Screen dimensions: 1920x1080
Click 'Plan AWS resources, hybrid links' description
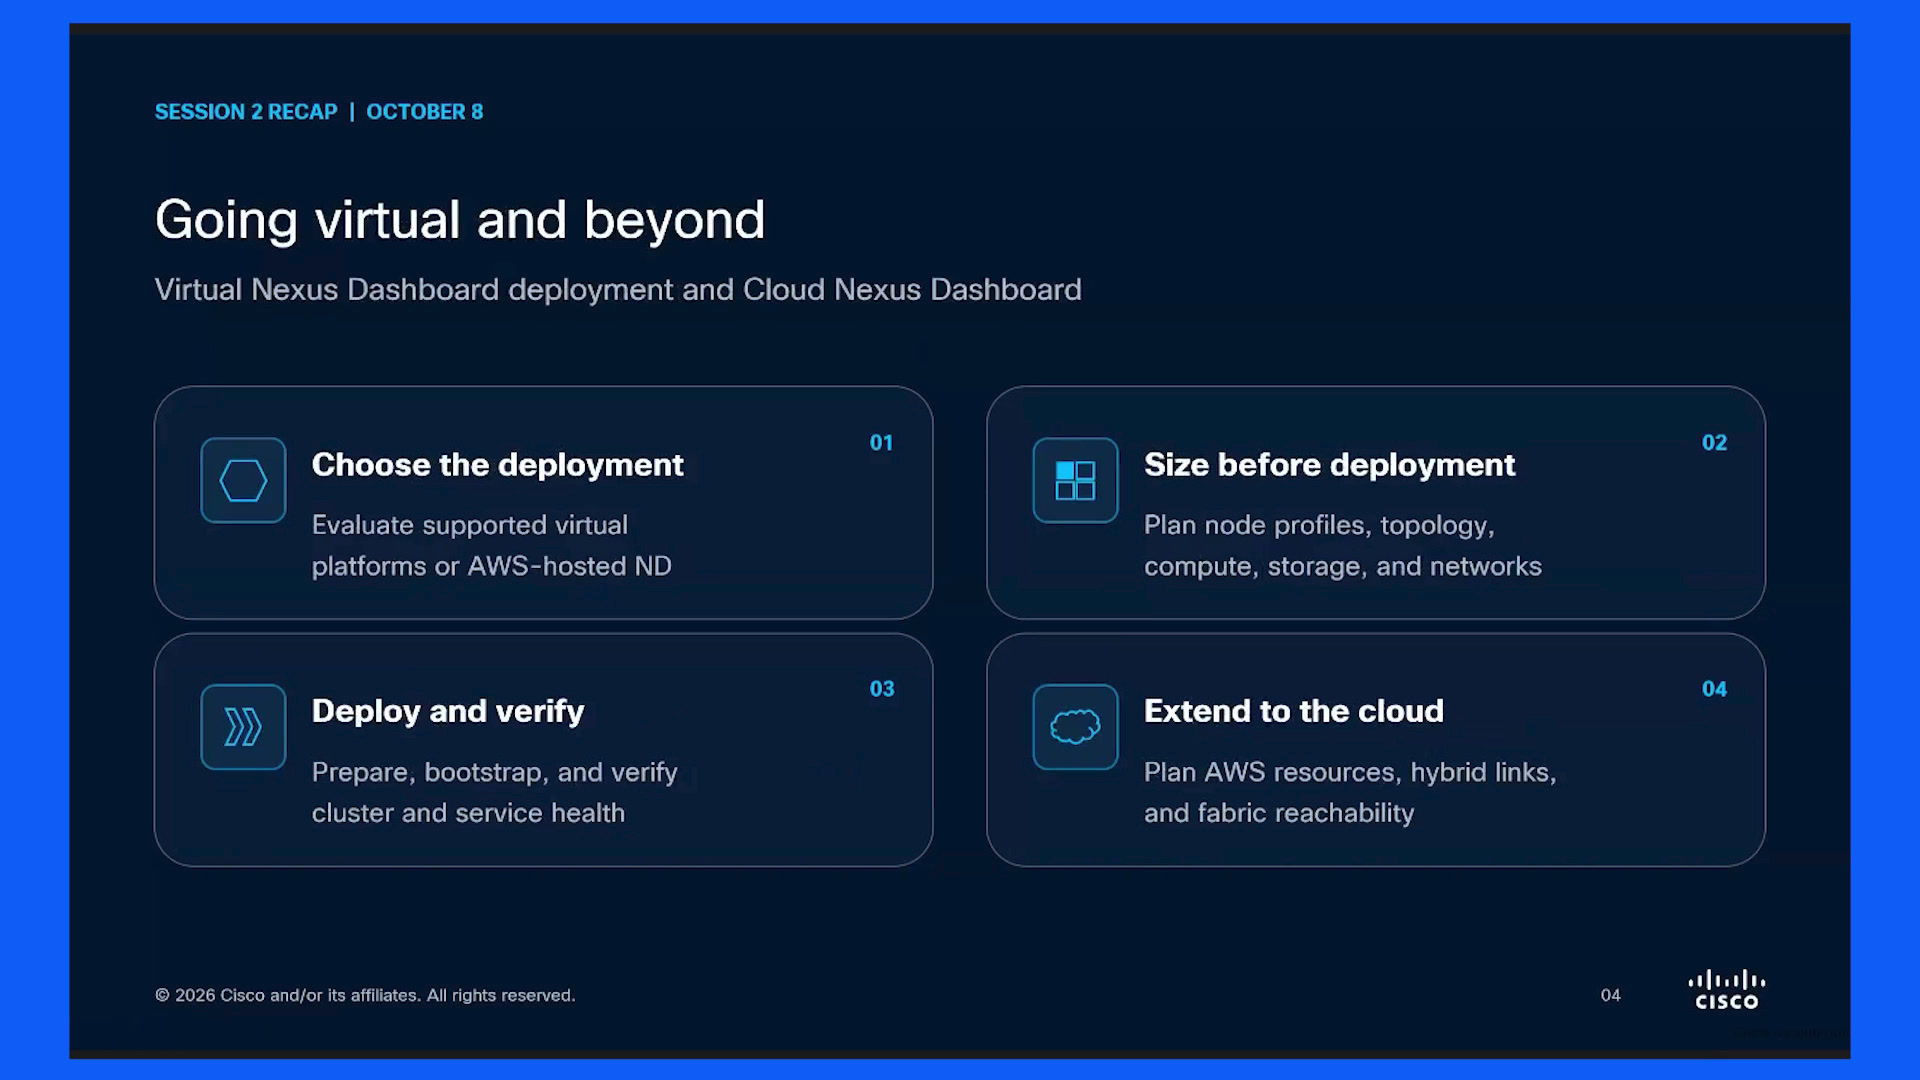tap(1350, 792)
